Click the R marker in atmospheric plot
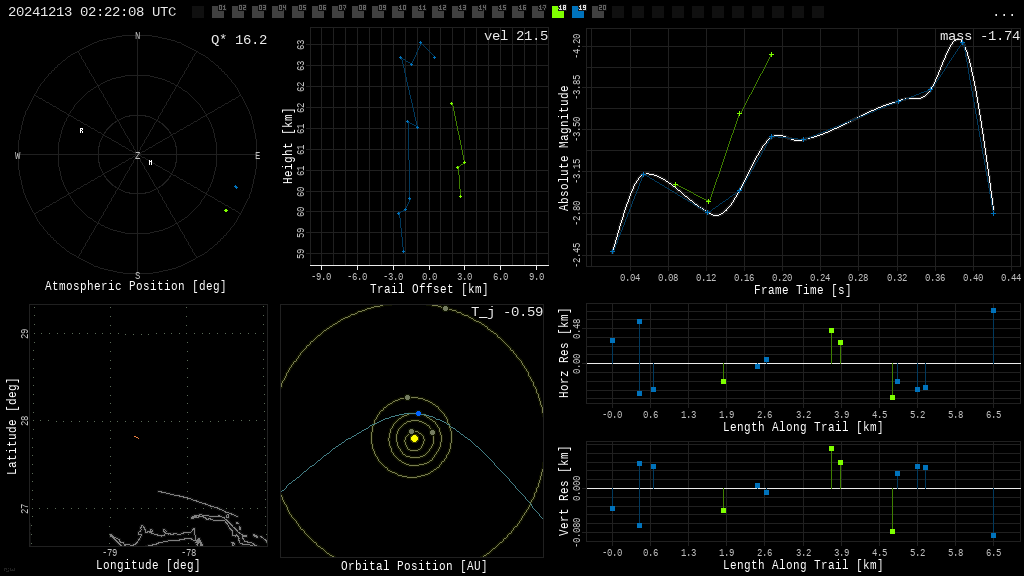 (82, 131)
